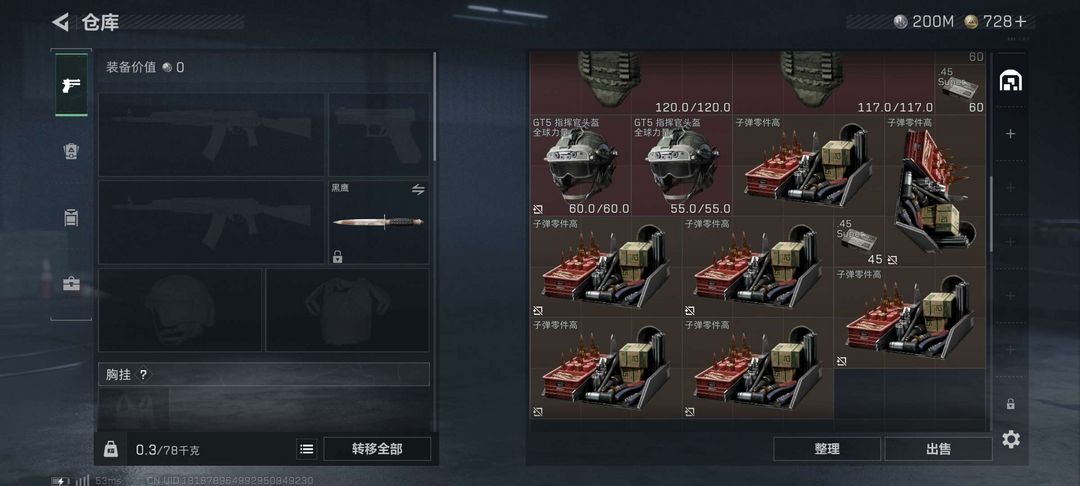
Task: Open the briefcase safe-box tab in sidebar
Action: [72, 284]
